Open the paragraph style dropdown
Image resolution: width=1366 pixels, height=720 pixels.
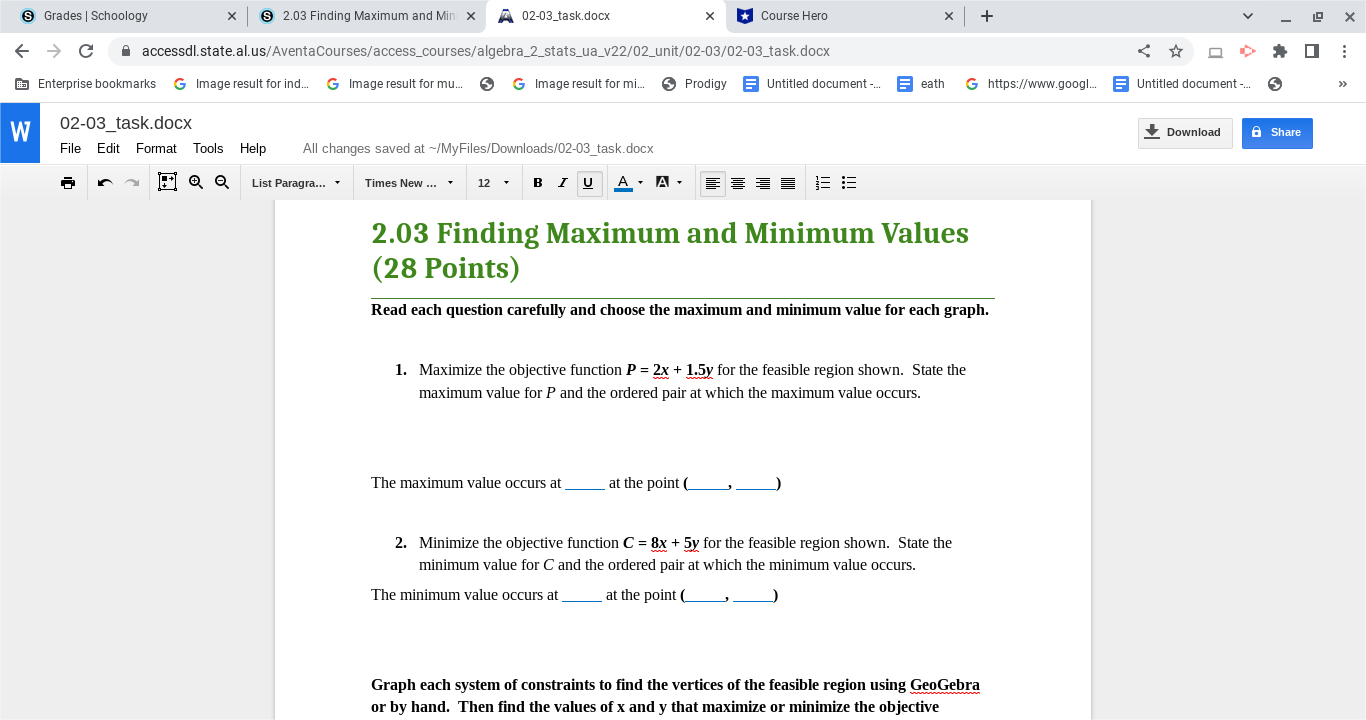tap(297, 182)
